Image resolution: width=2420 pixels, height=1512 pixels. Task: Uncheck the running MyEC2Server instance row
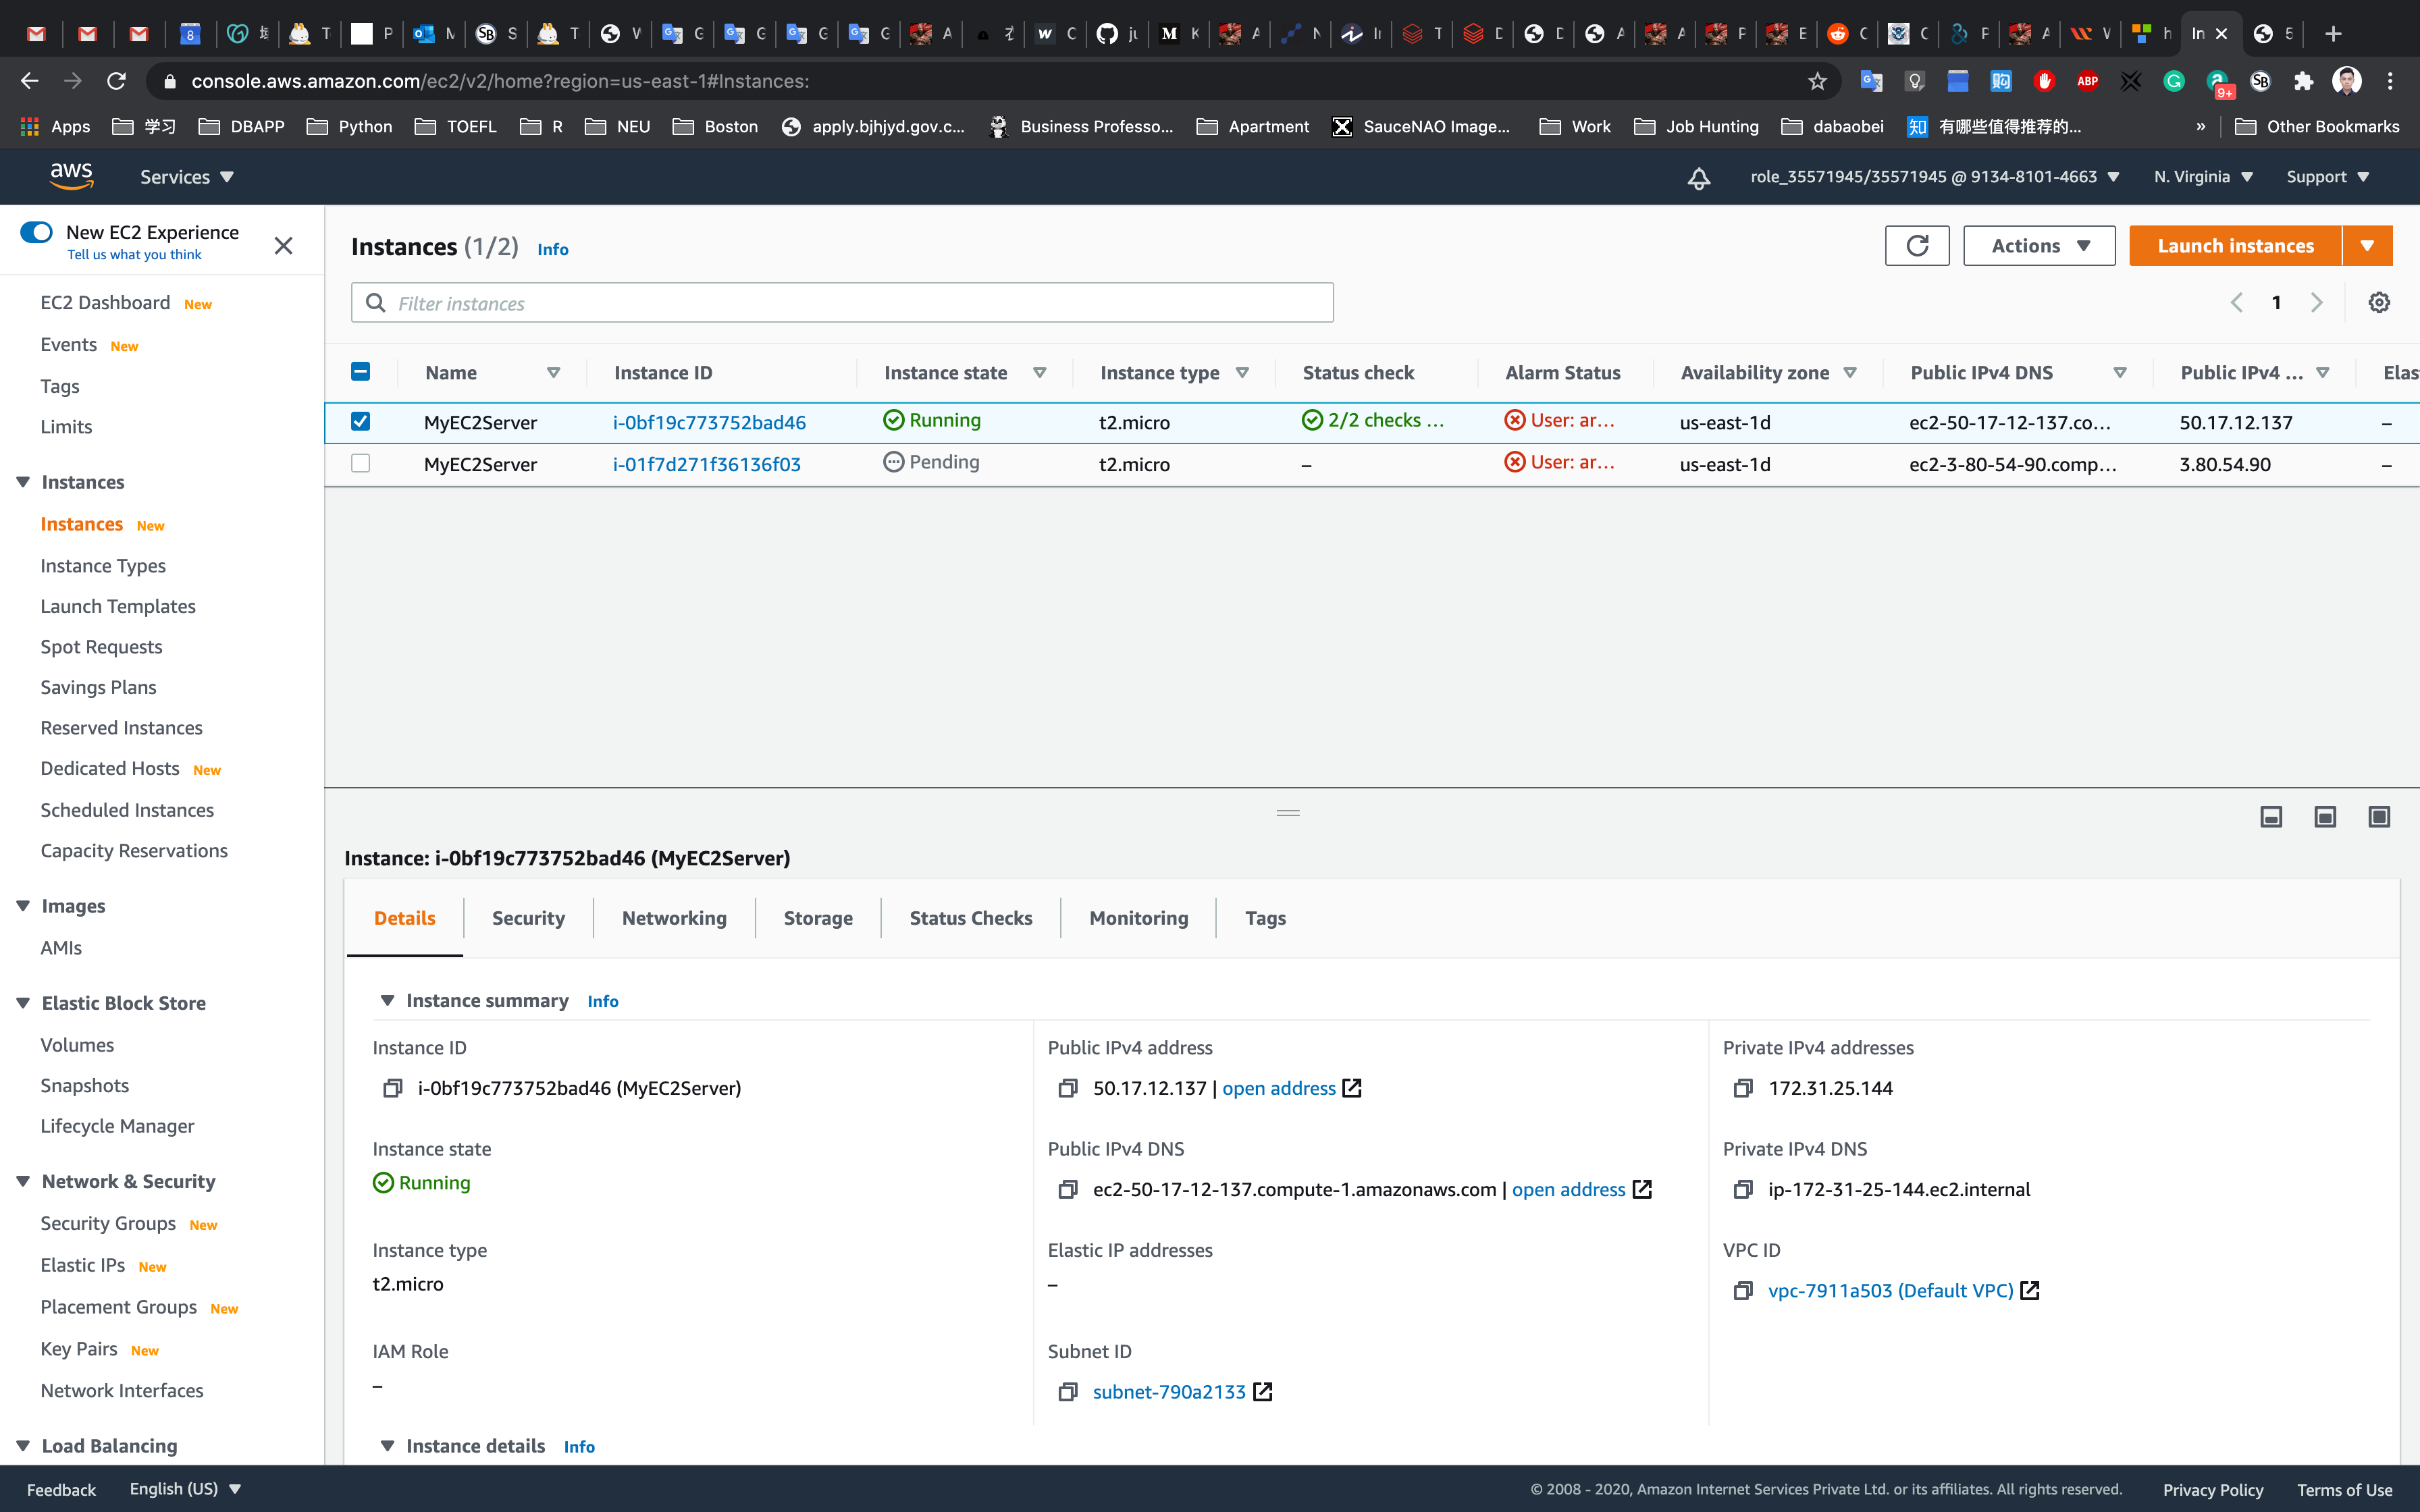click(361, 422)
